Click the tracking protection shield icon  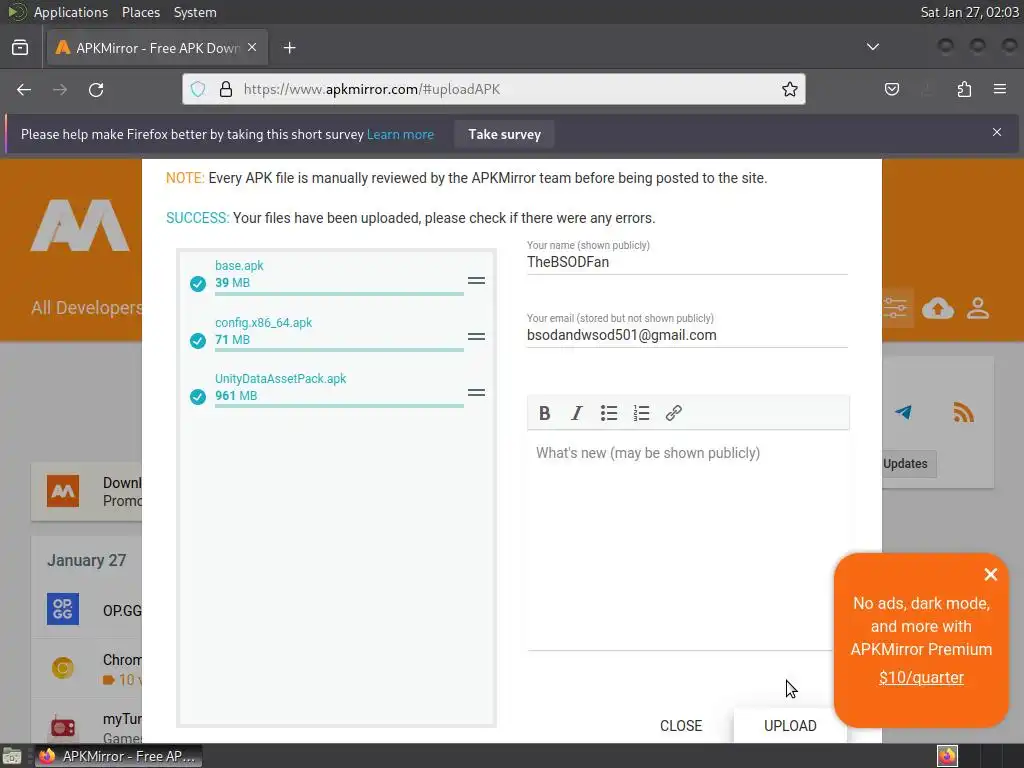point(198,89)
